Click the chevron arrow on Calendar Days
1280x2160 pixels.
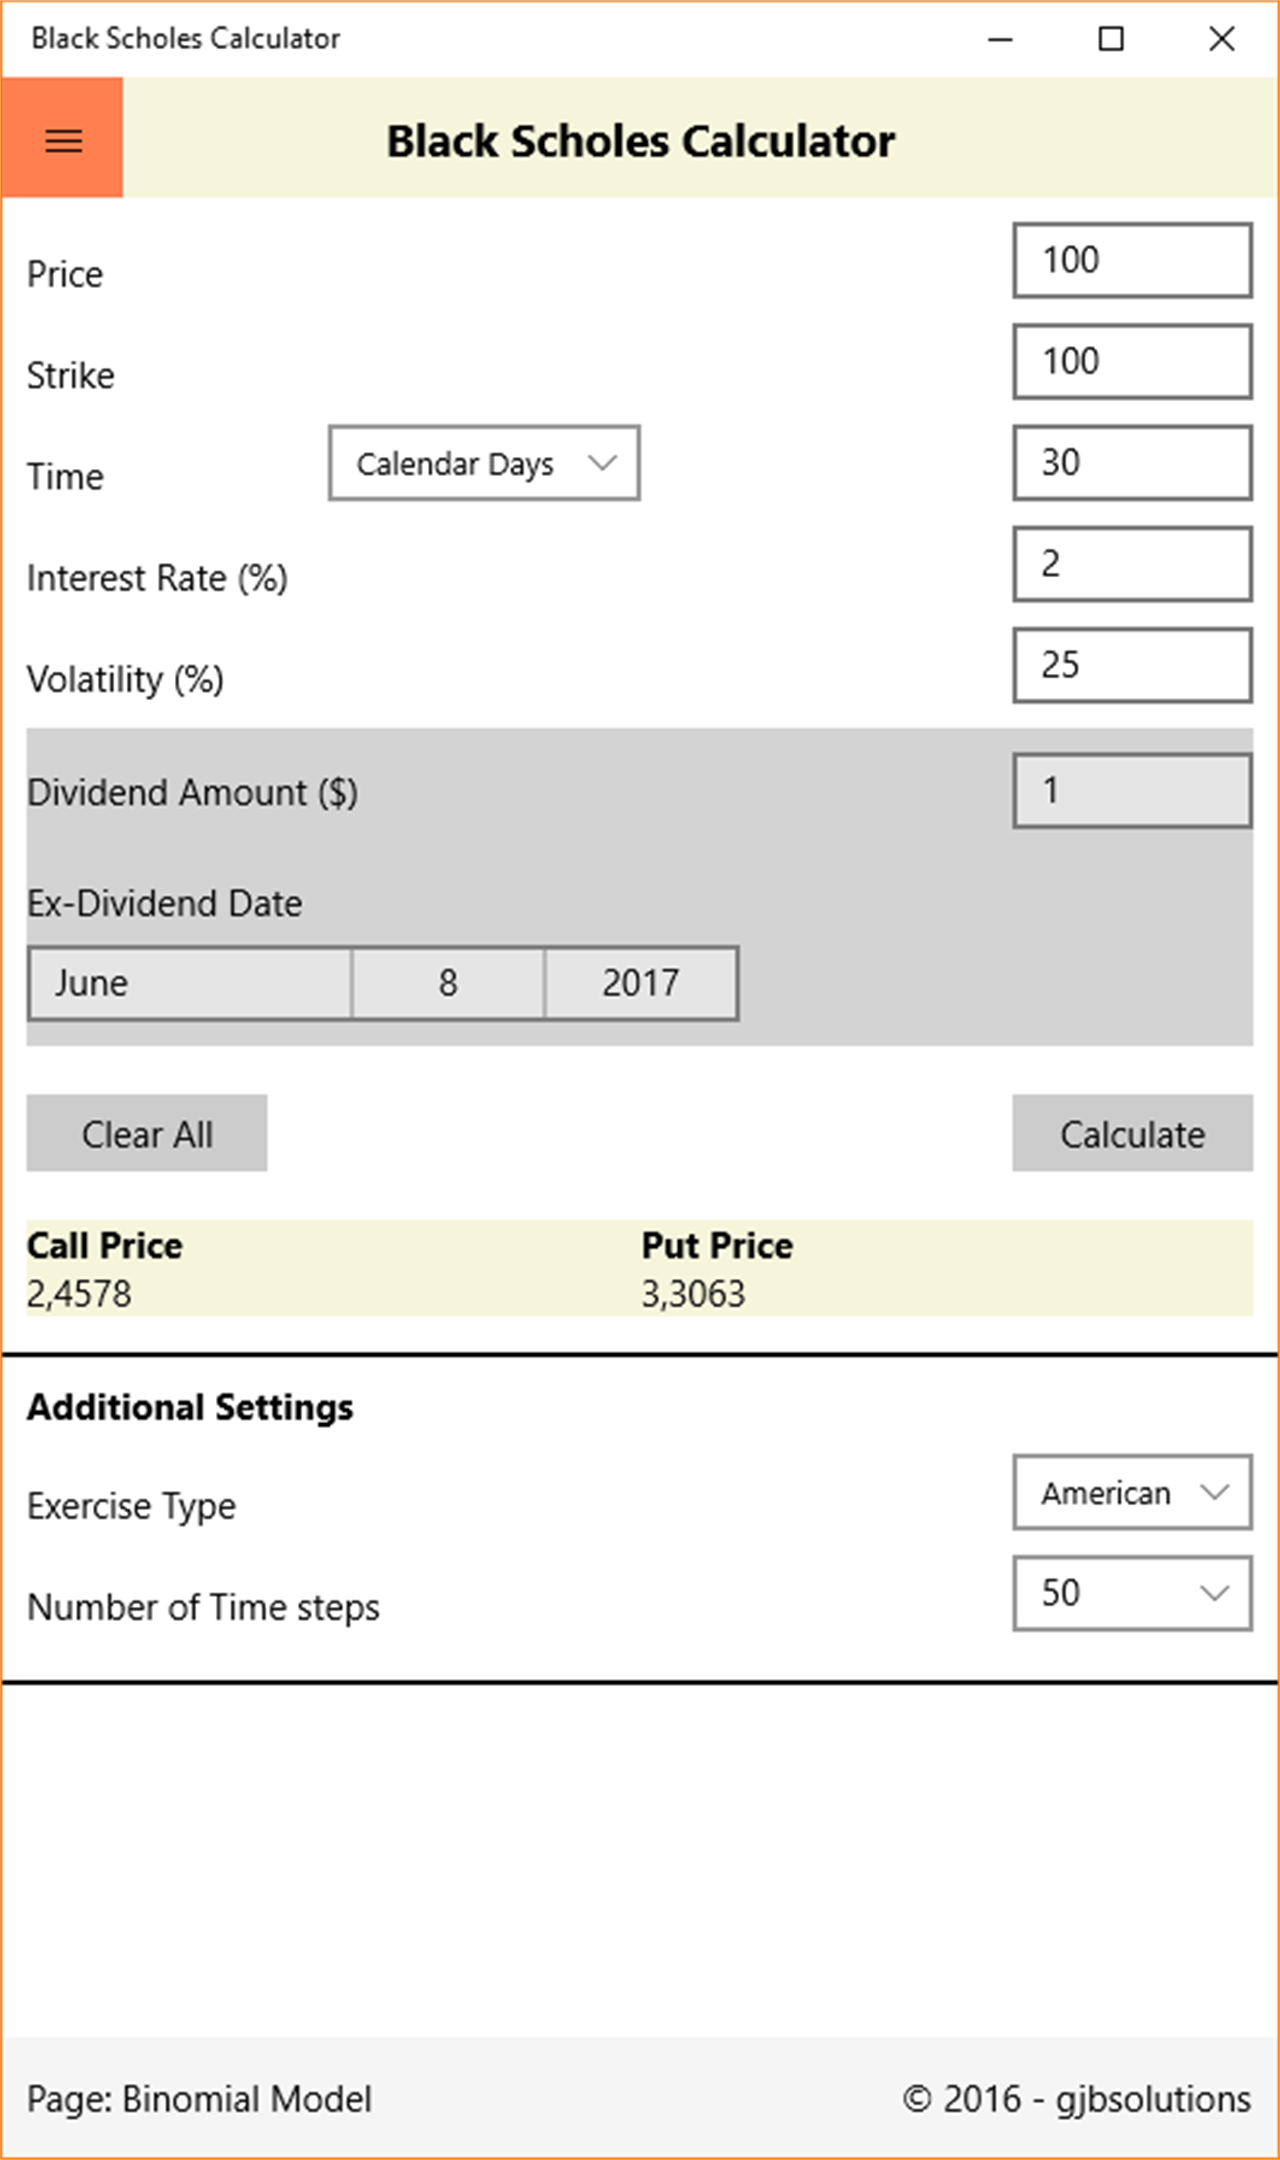(x=602, y=463)
